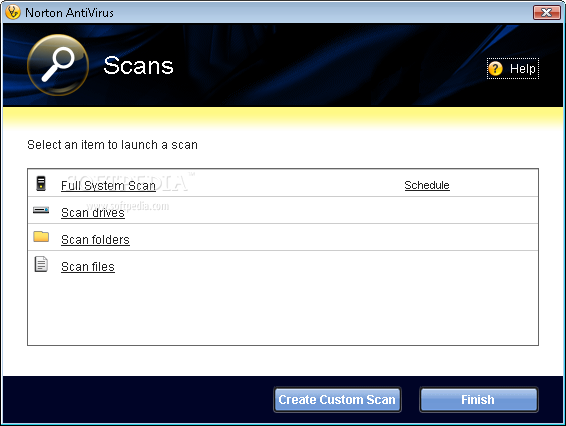566x426 pixels.
Task: Click the Full System Scan computer icon
Action: [x=41, y=183]
